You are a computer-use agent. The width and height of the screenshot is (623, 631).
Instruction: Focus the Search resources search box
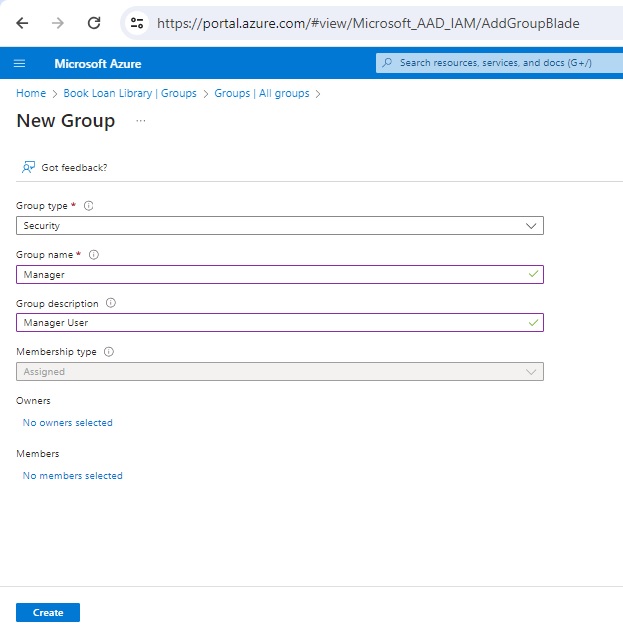[499, 63]
